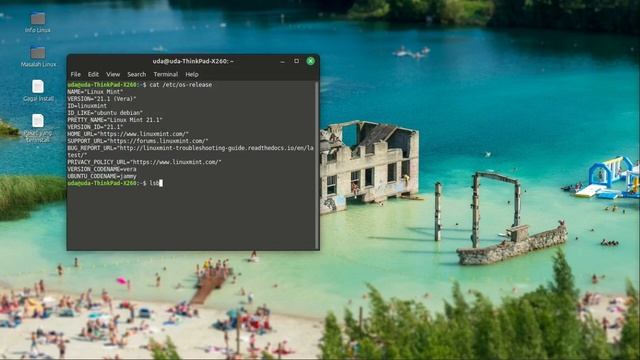Click the terminal vertical scrollbar

tap(317, 165)
